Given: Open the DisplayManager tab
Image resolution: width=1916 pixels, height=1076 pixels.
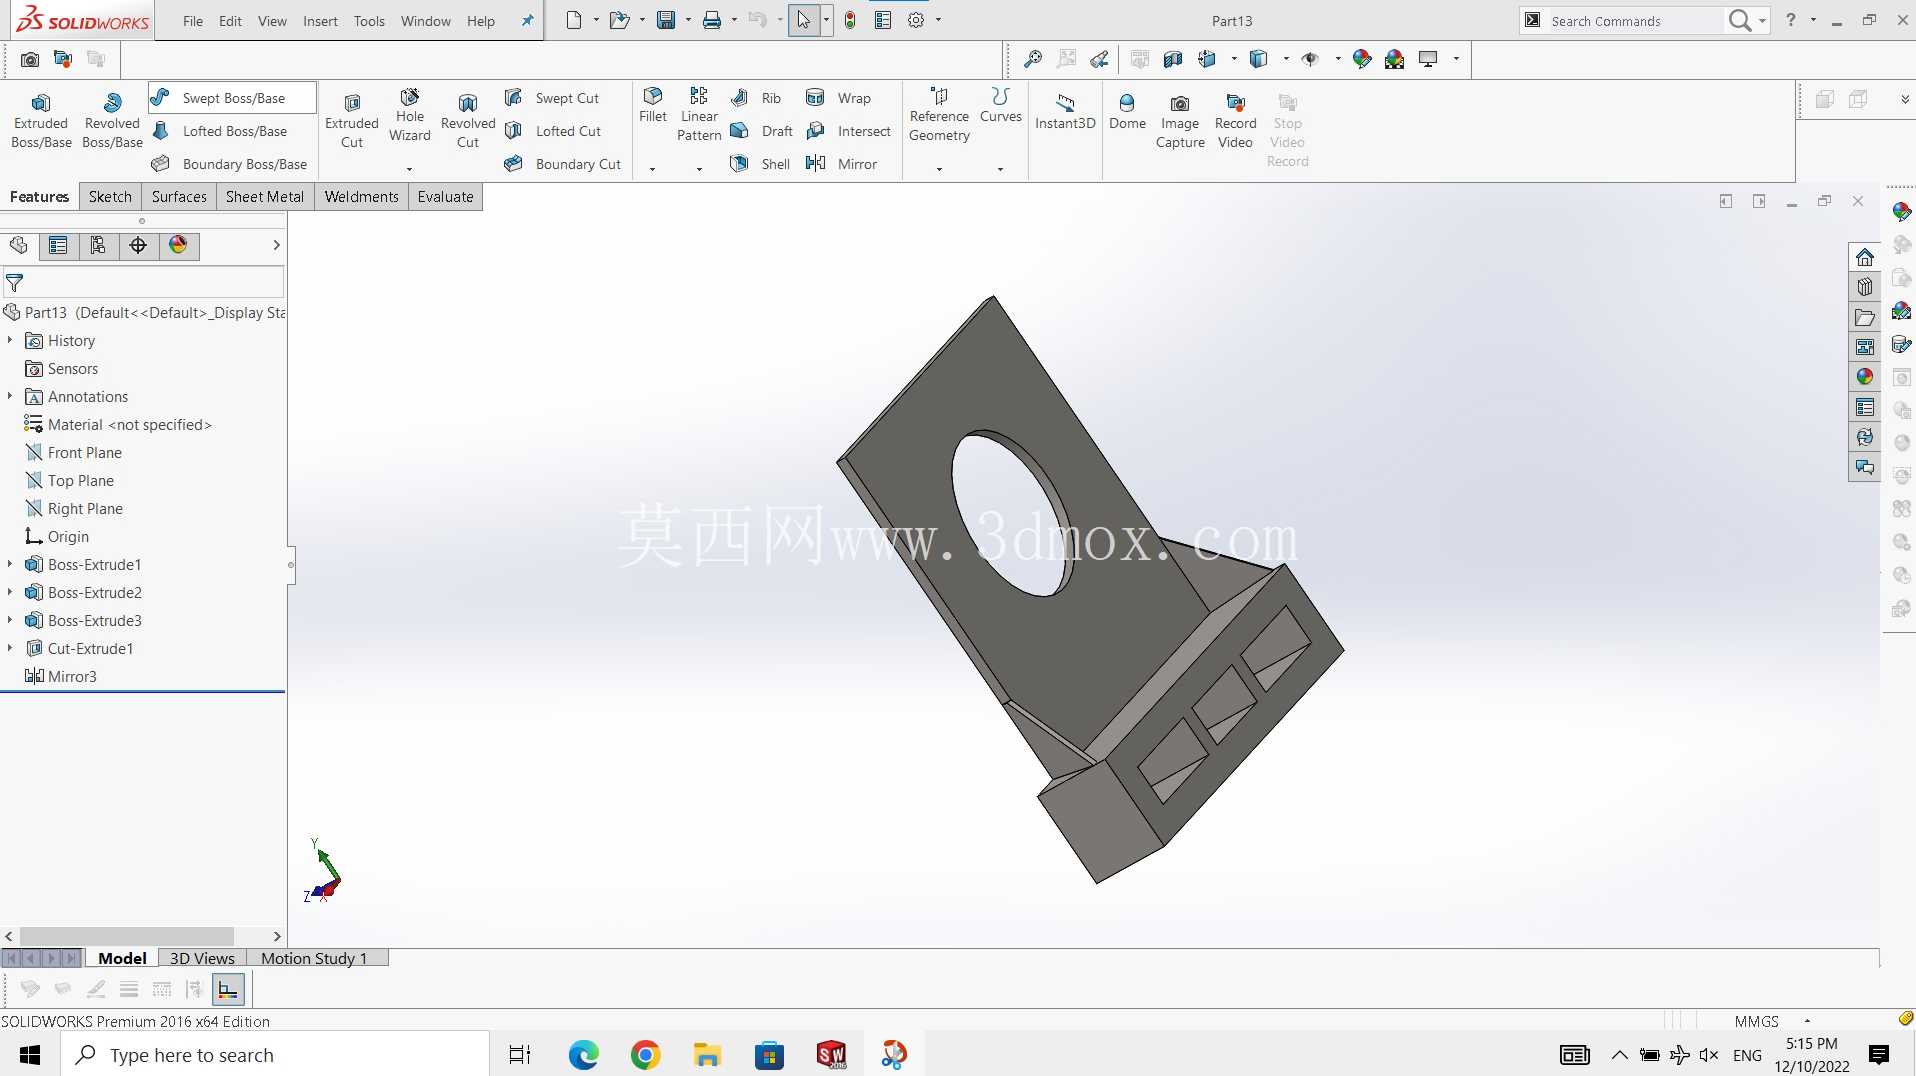Looking at the screenshot, I should point(178,246).
